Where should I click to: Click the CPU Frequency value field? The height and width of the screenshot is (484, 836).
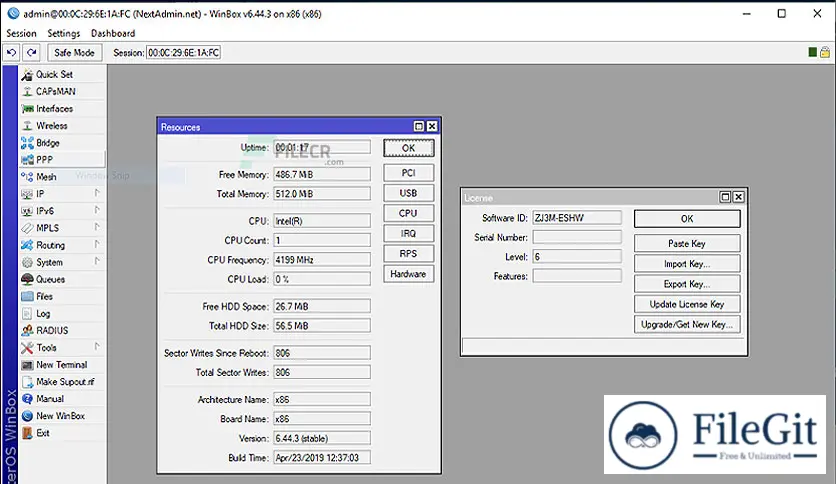click(322, 260)
